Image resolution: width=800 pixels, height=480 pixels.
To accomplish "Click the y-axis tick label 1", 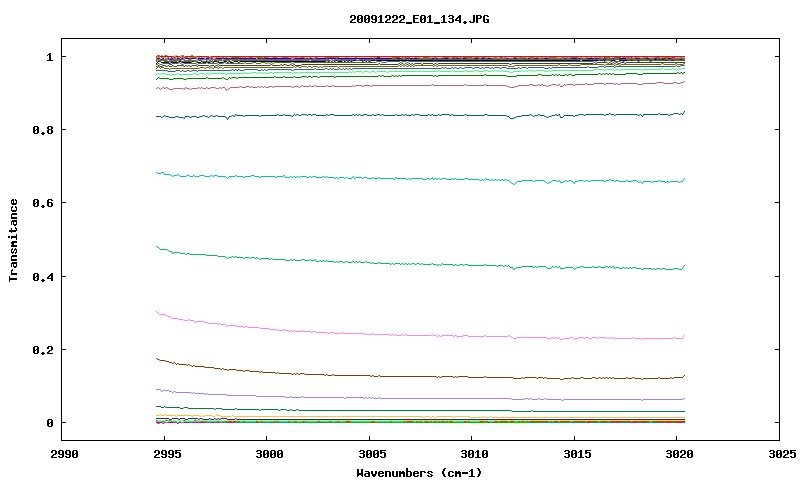I will point(49,57).
